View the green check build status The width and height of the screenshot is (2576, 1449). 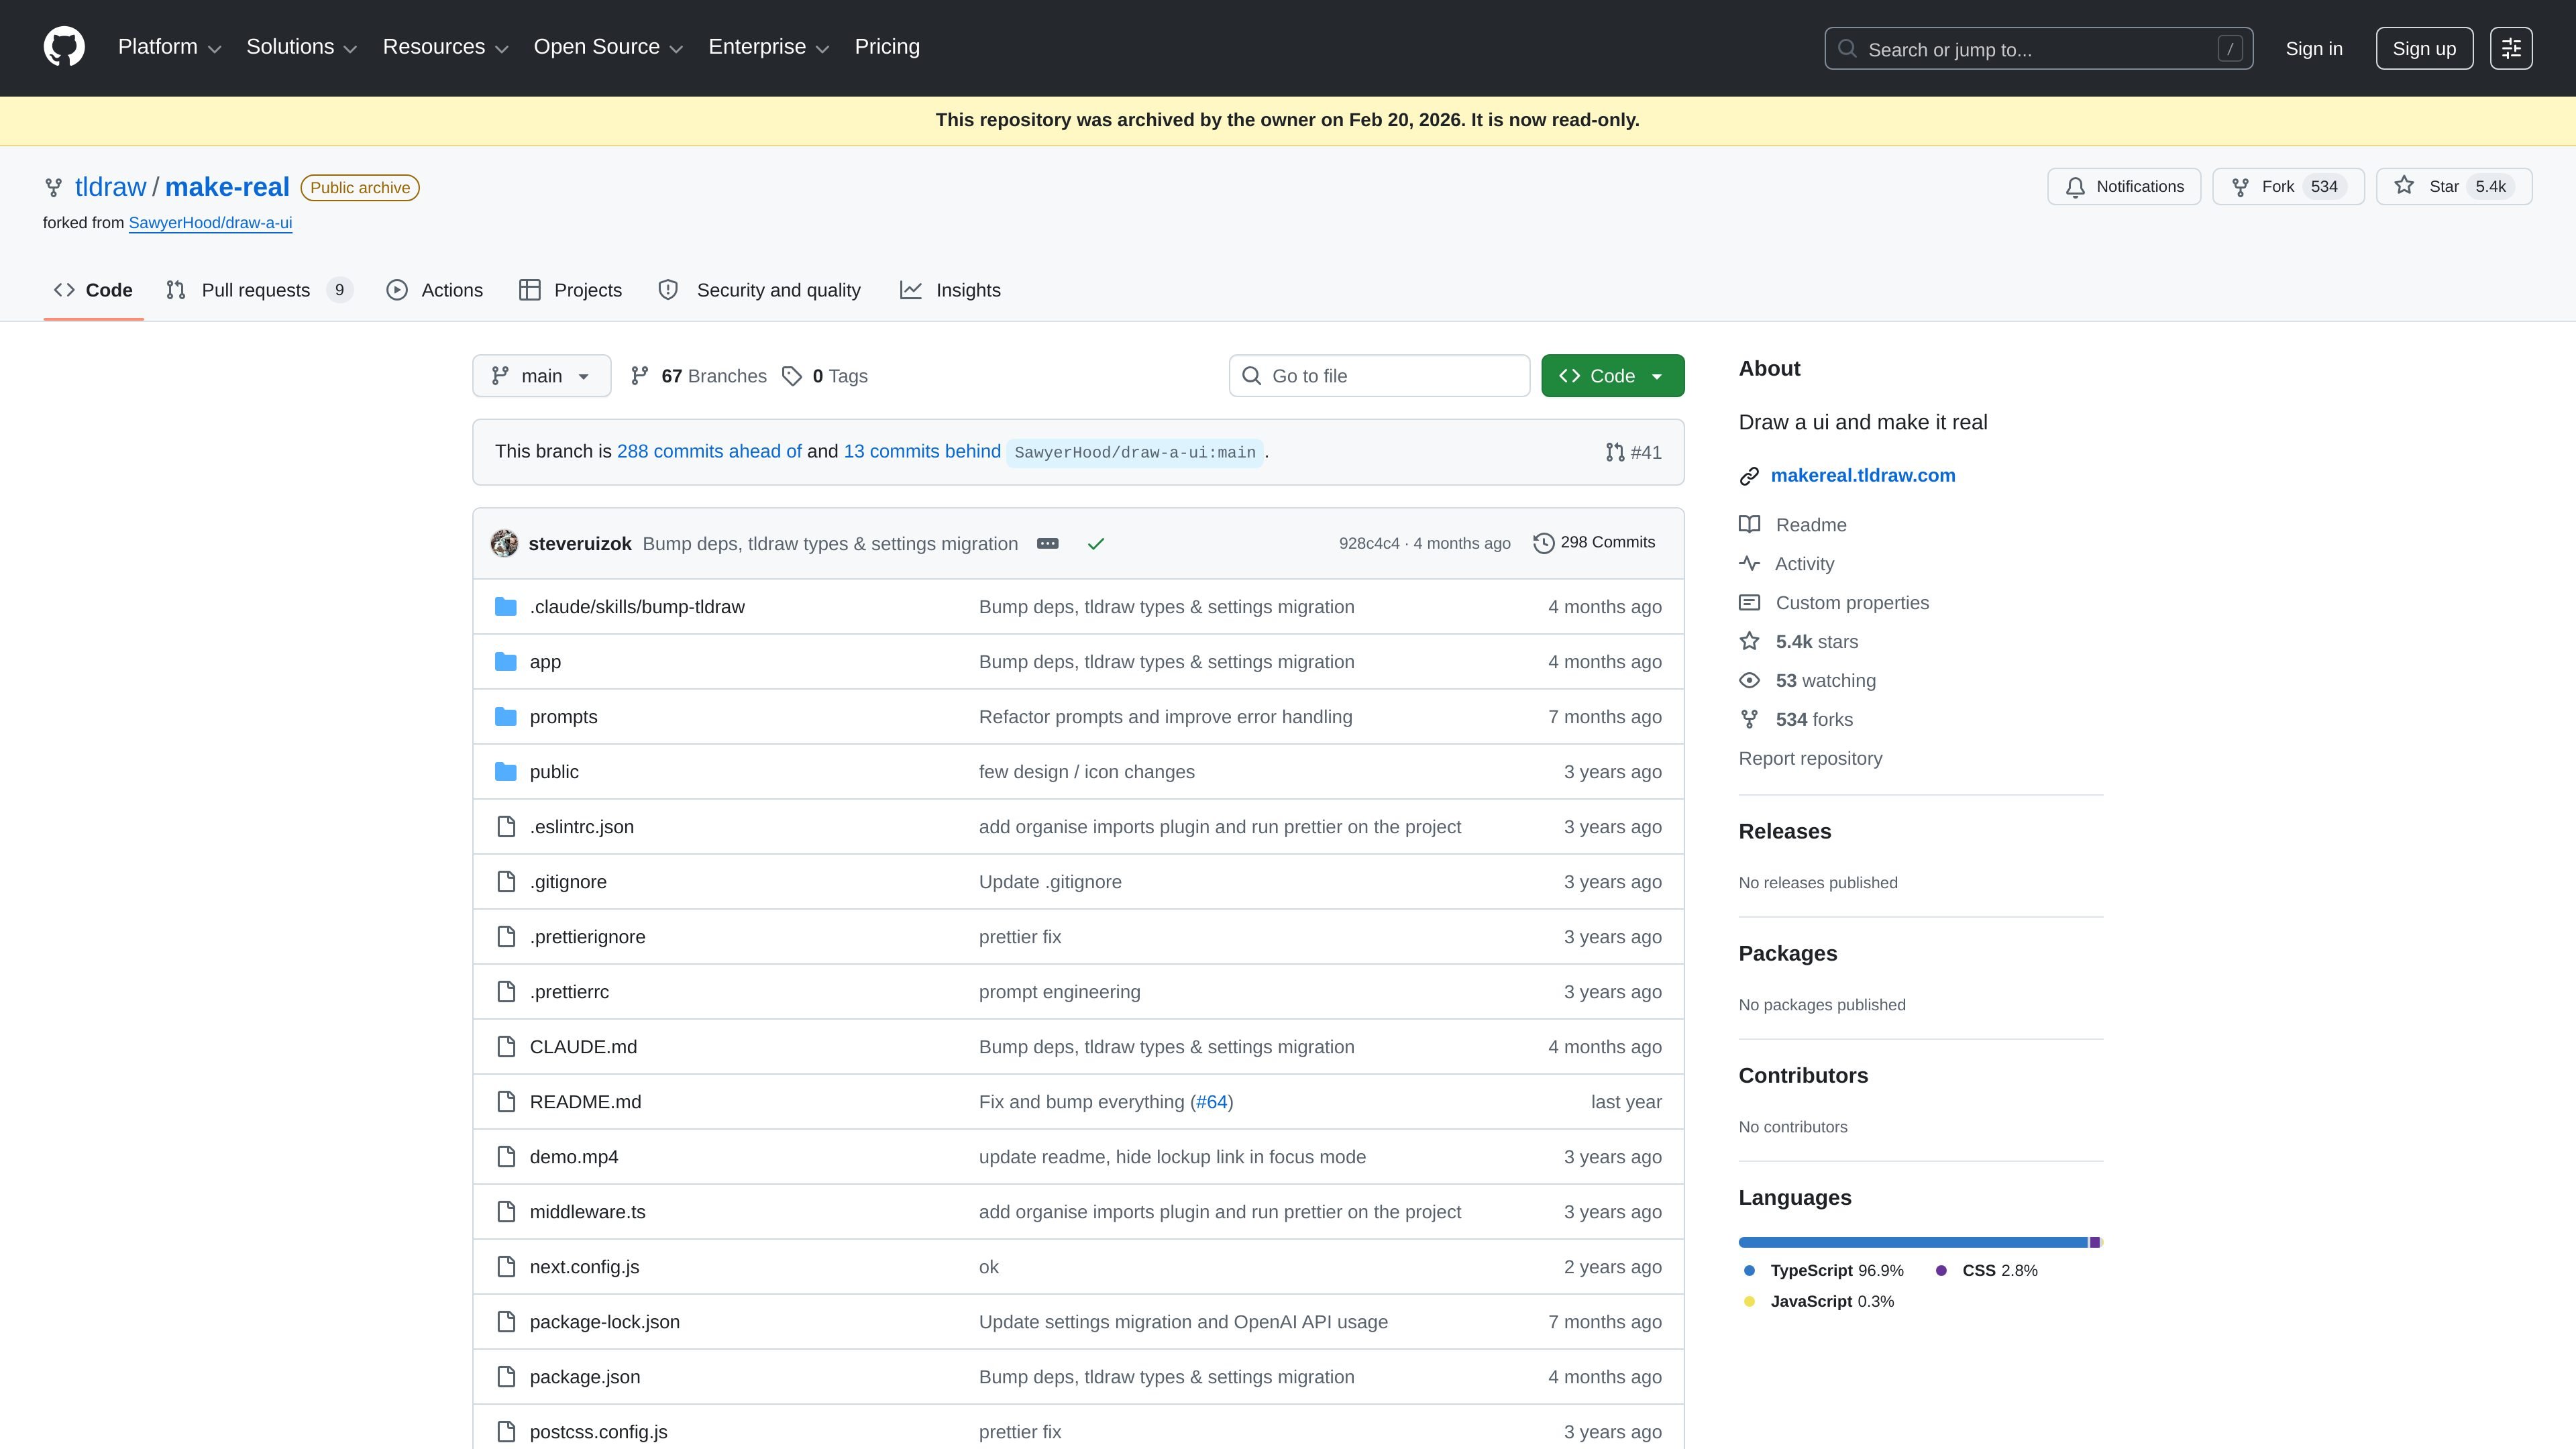coord(1096,543)
